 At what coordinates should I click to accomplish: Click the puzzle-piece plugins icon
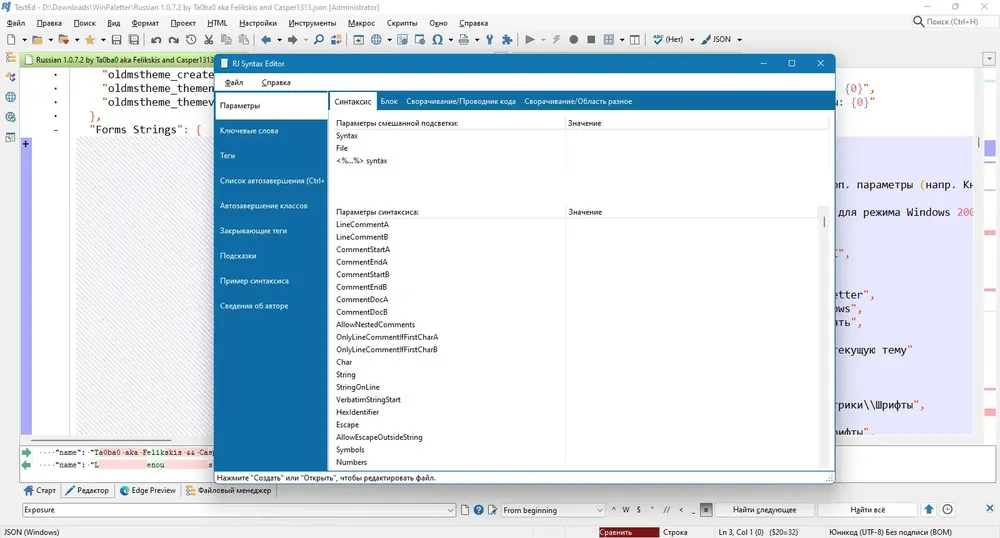point(507,40)
